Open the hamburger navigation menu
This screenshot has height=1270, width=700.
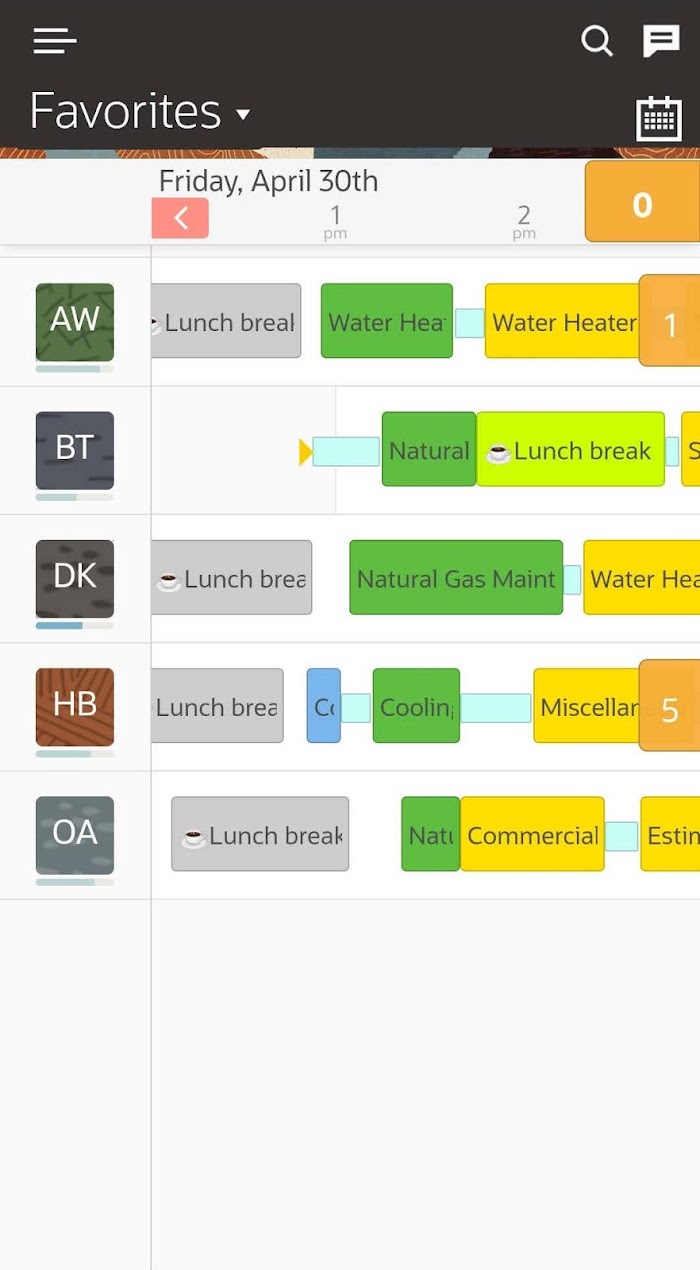55,41
